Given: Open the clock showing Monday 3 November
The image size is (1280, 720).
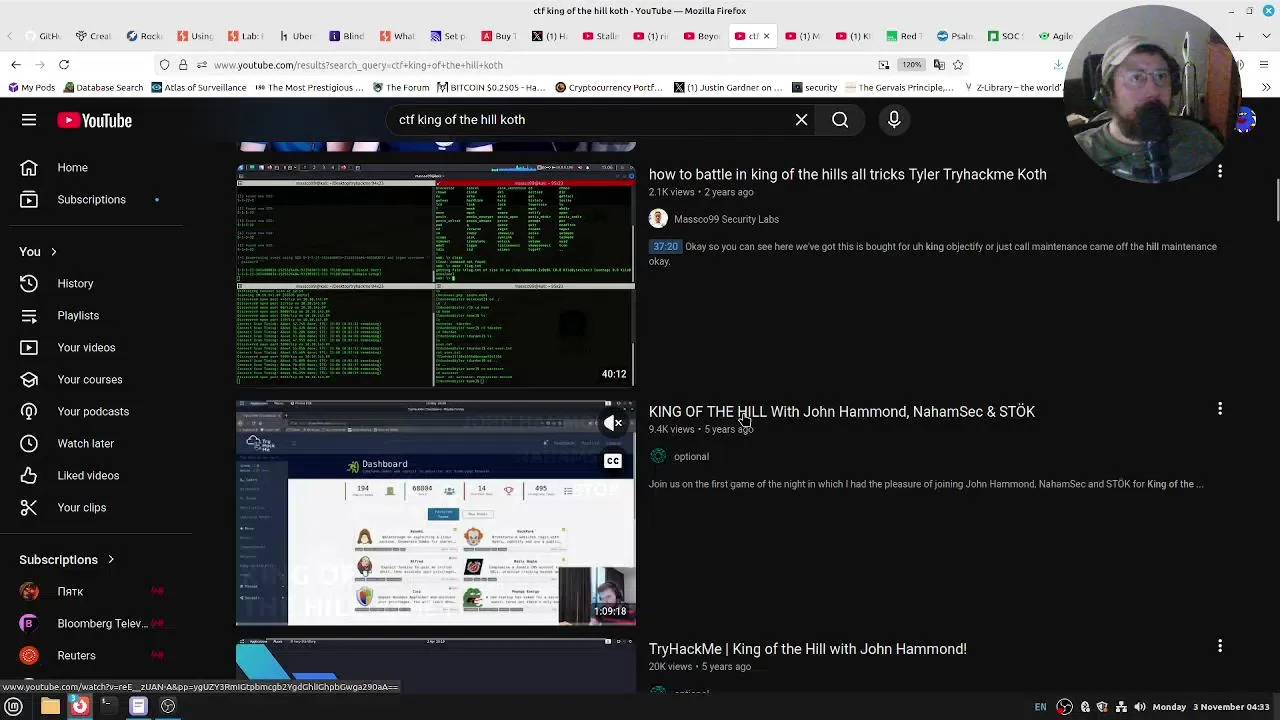Looking at the screenshot, I should point(1211,707).
